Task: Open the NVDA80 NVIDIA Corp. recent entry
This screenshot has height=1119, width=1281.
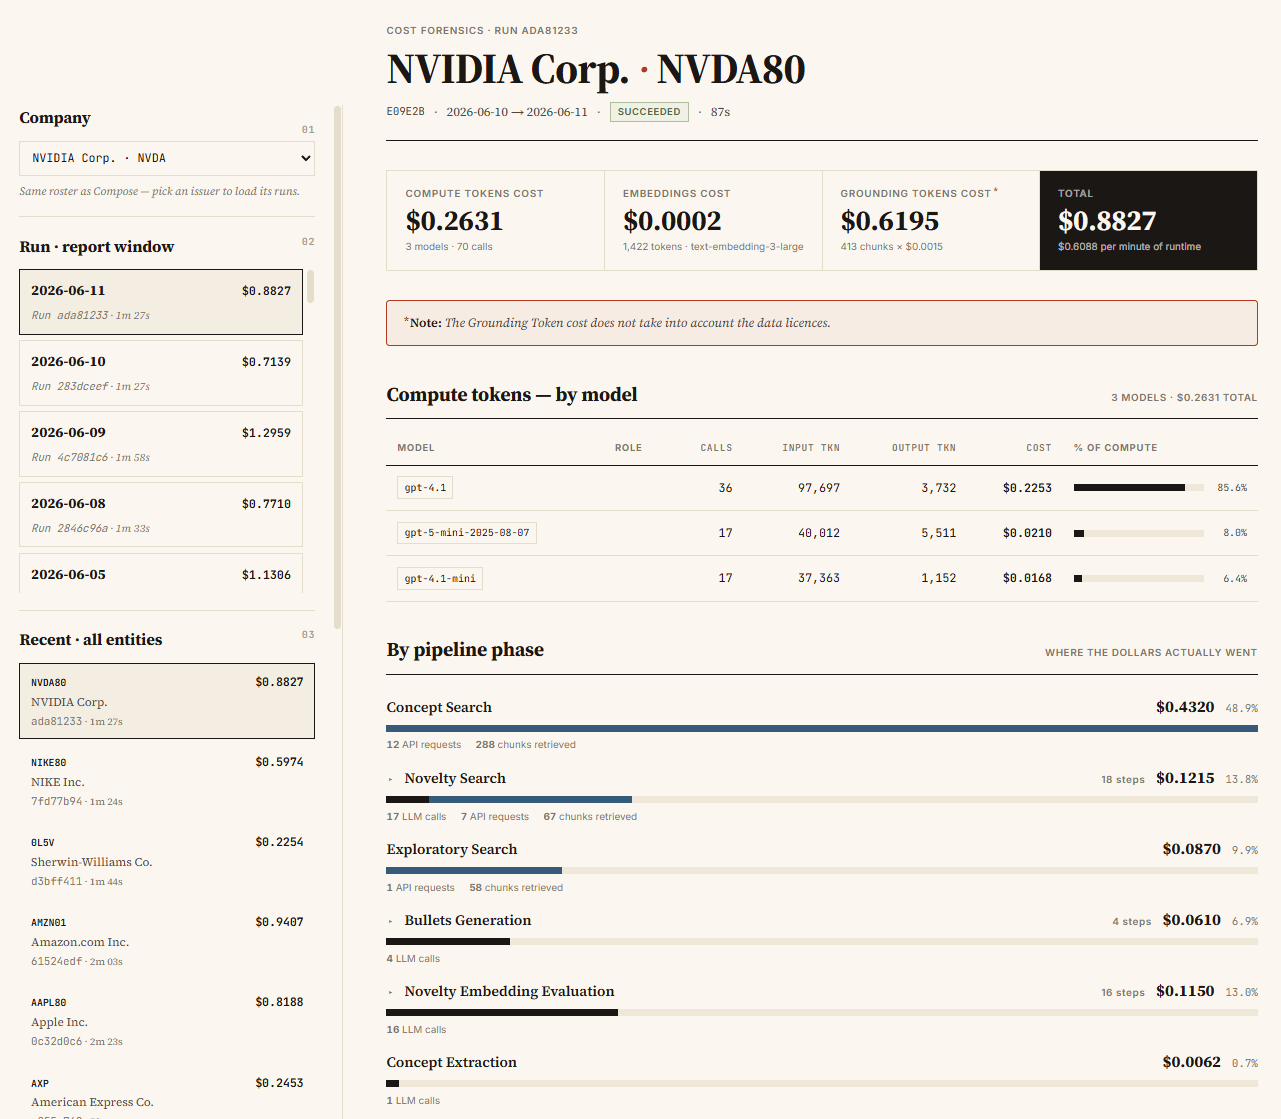Action: pos(167,701)
